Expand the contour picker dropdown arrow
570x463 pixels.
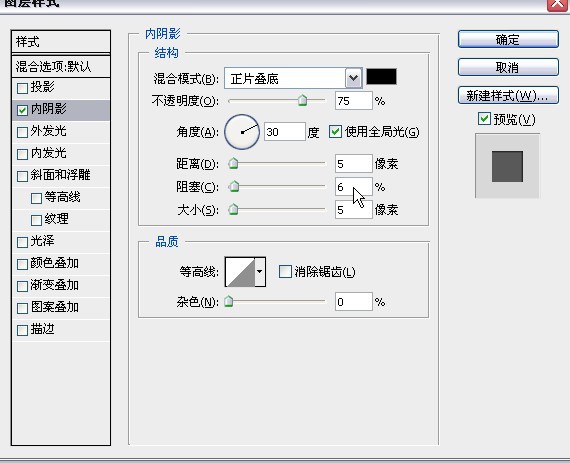[x=260, y=272]
